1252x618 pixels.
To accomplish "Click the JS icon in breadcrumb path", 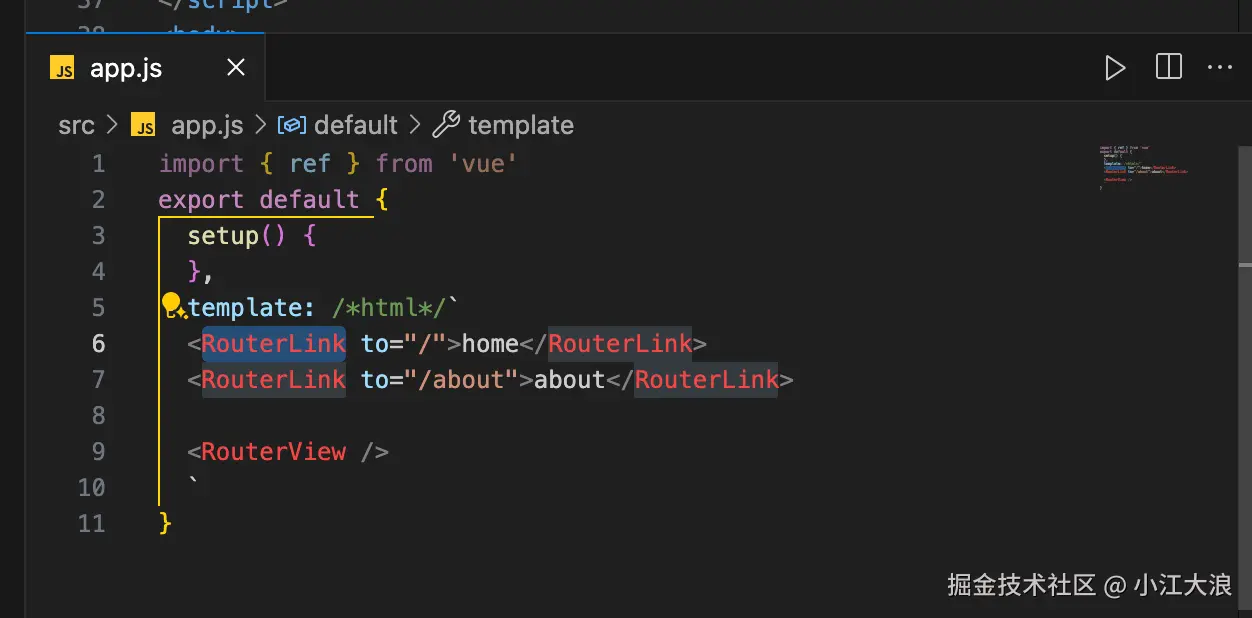I will coord(145,126).
